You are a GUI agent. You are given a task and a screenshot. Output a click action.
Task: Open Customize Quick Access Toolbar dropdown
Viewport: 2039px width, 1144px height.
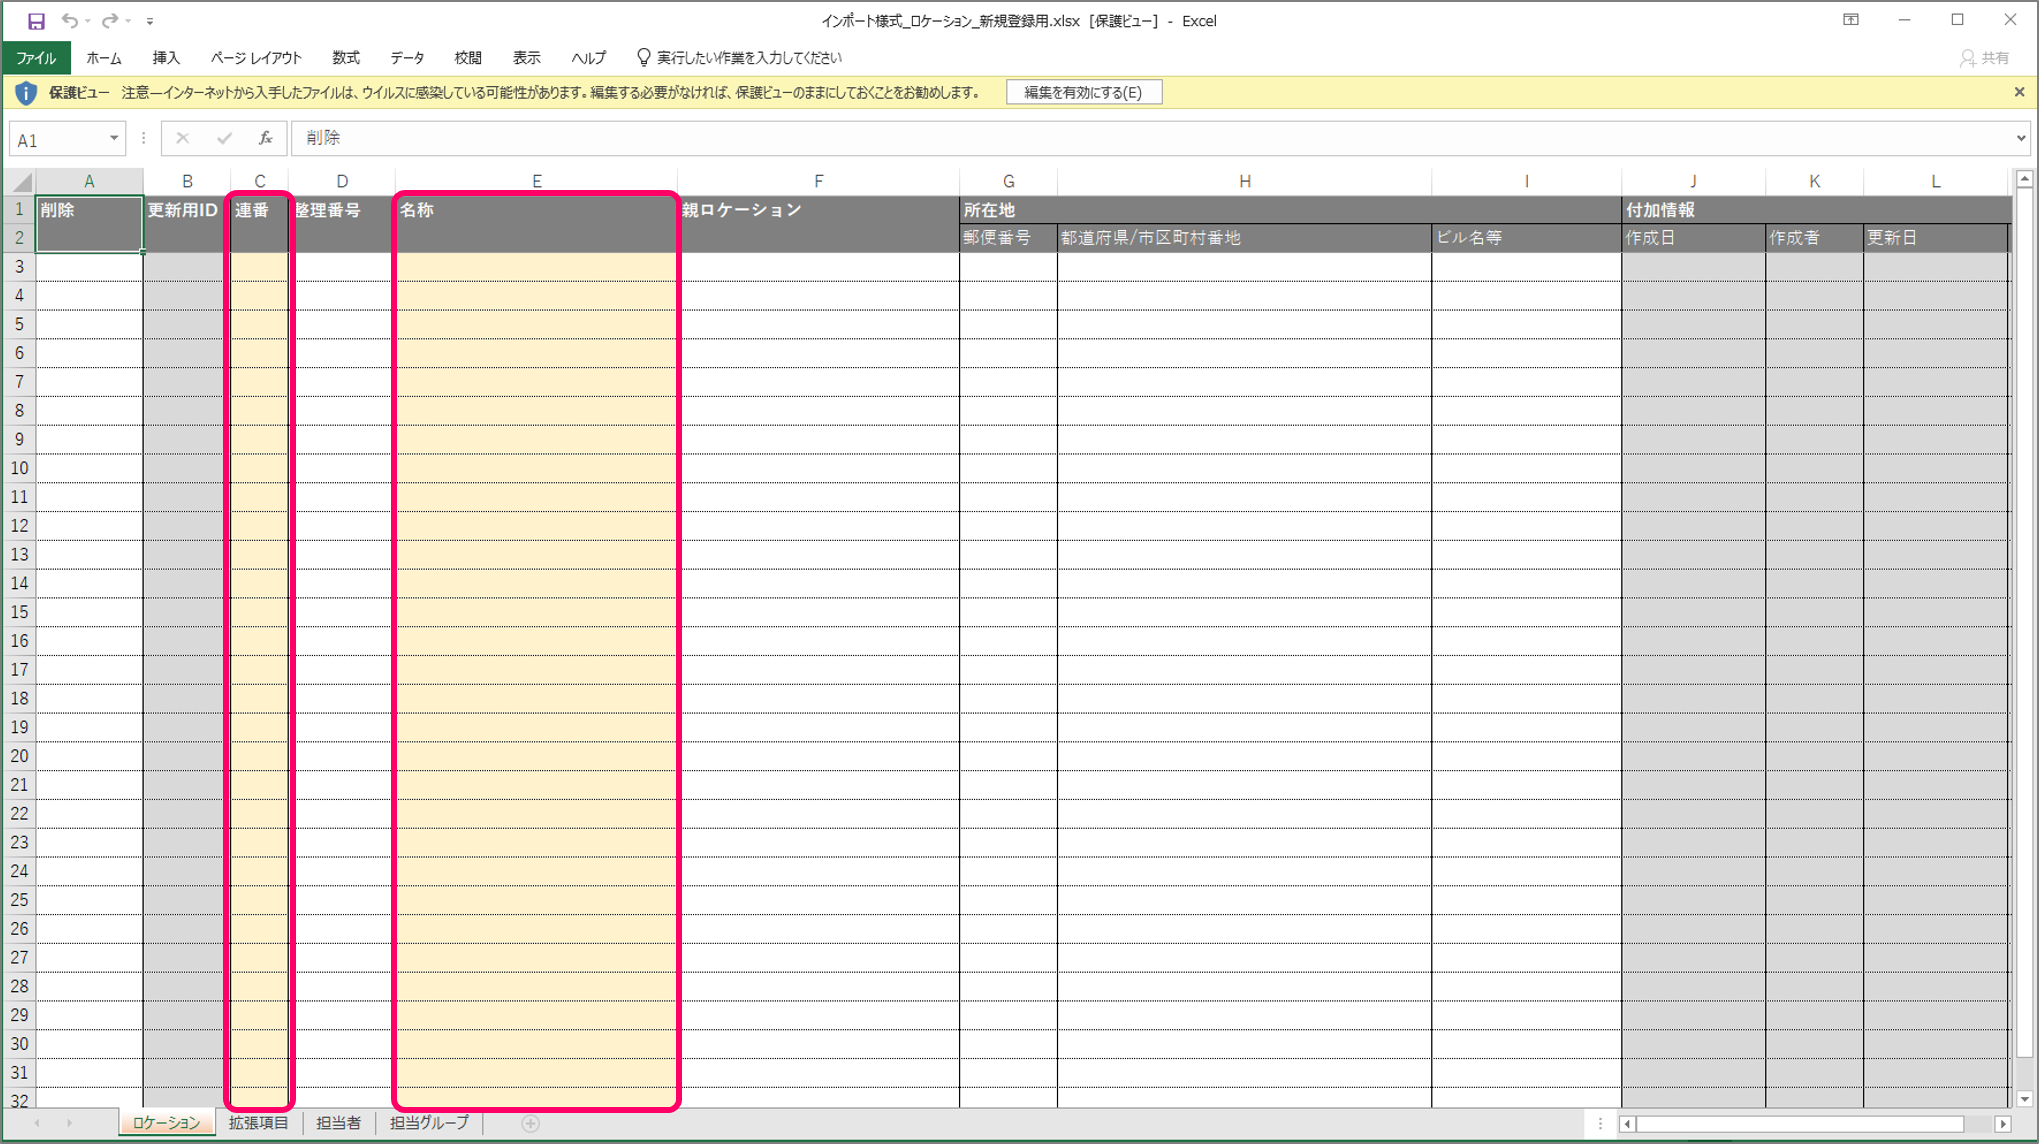coord(150,21)
